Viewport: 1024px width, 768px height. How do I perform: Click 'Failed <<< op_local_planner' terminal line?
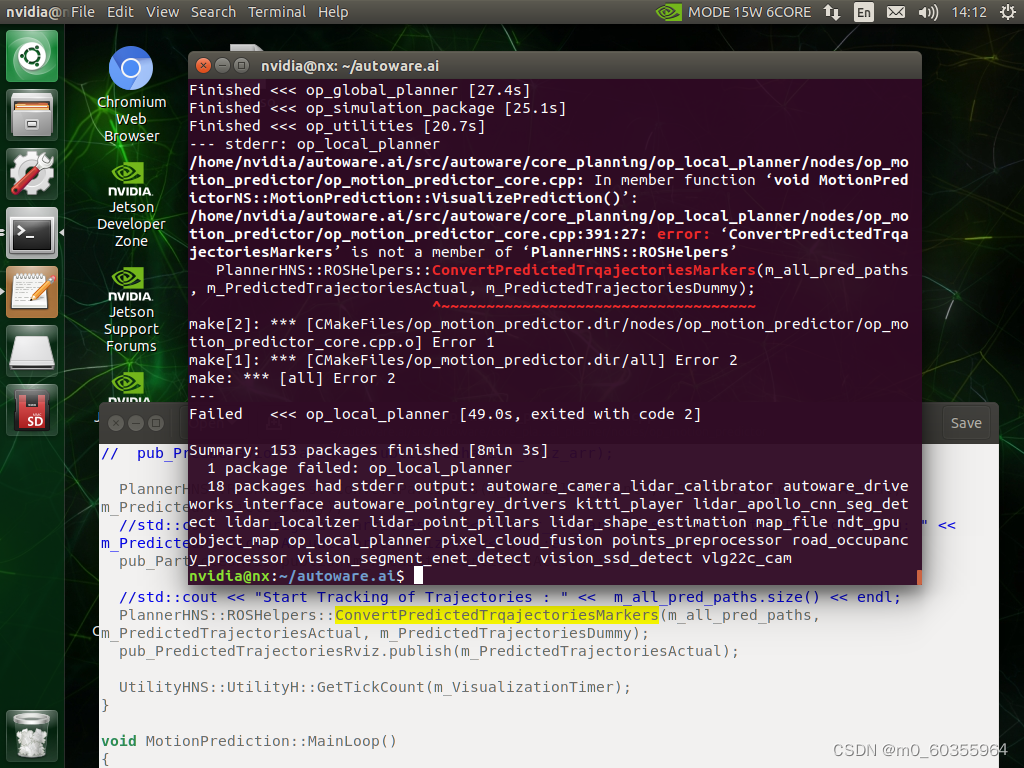pyautogui.click(x=445, y=414)
